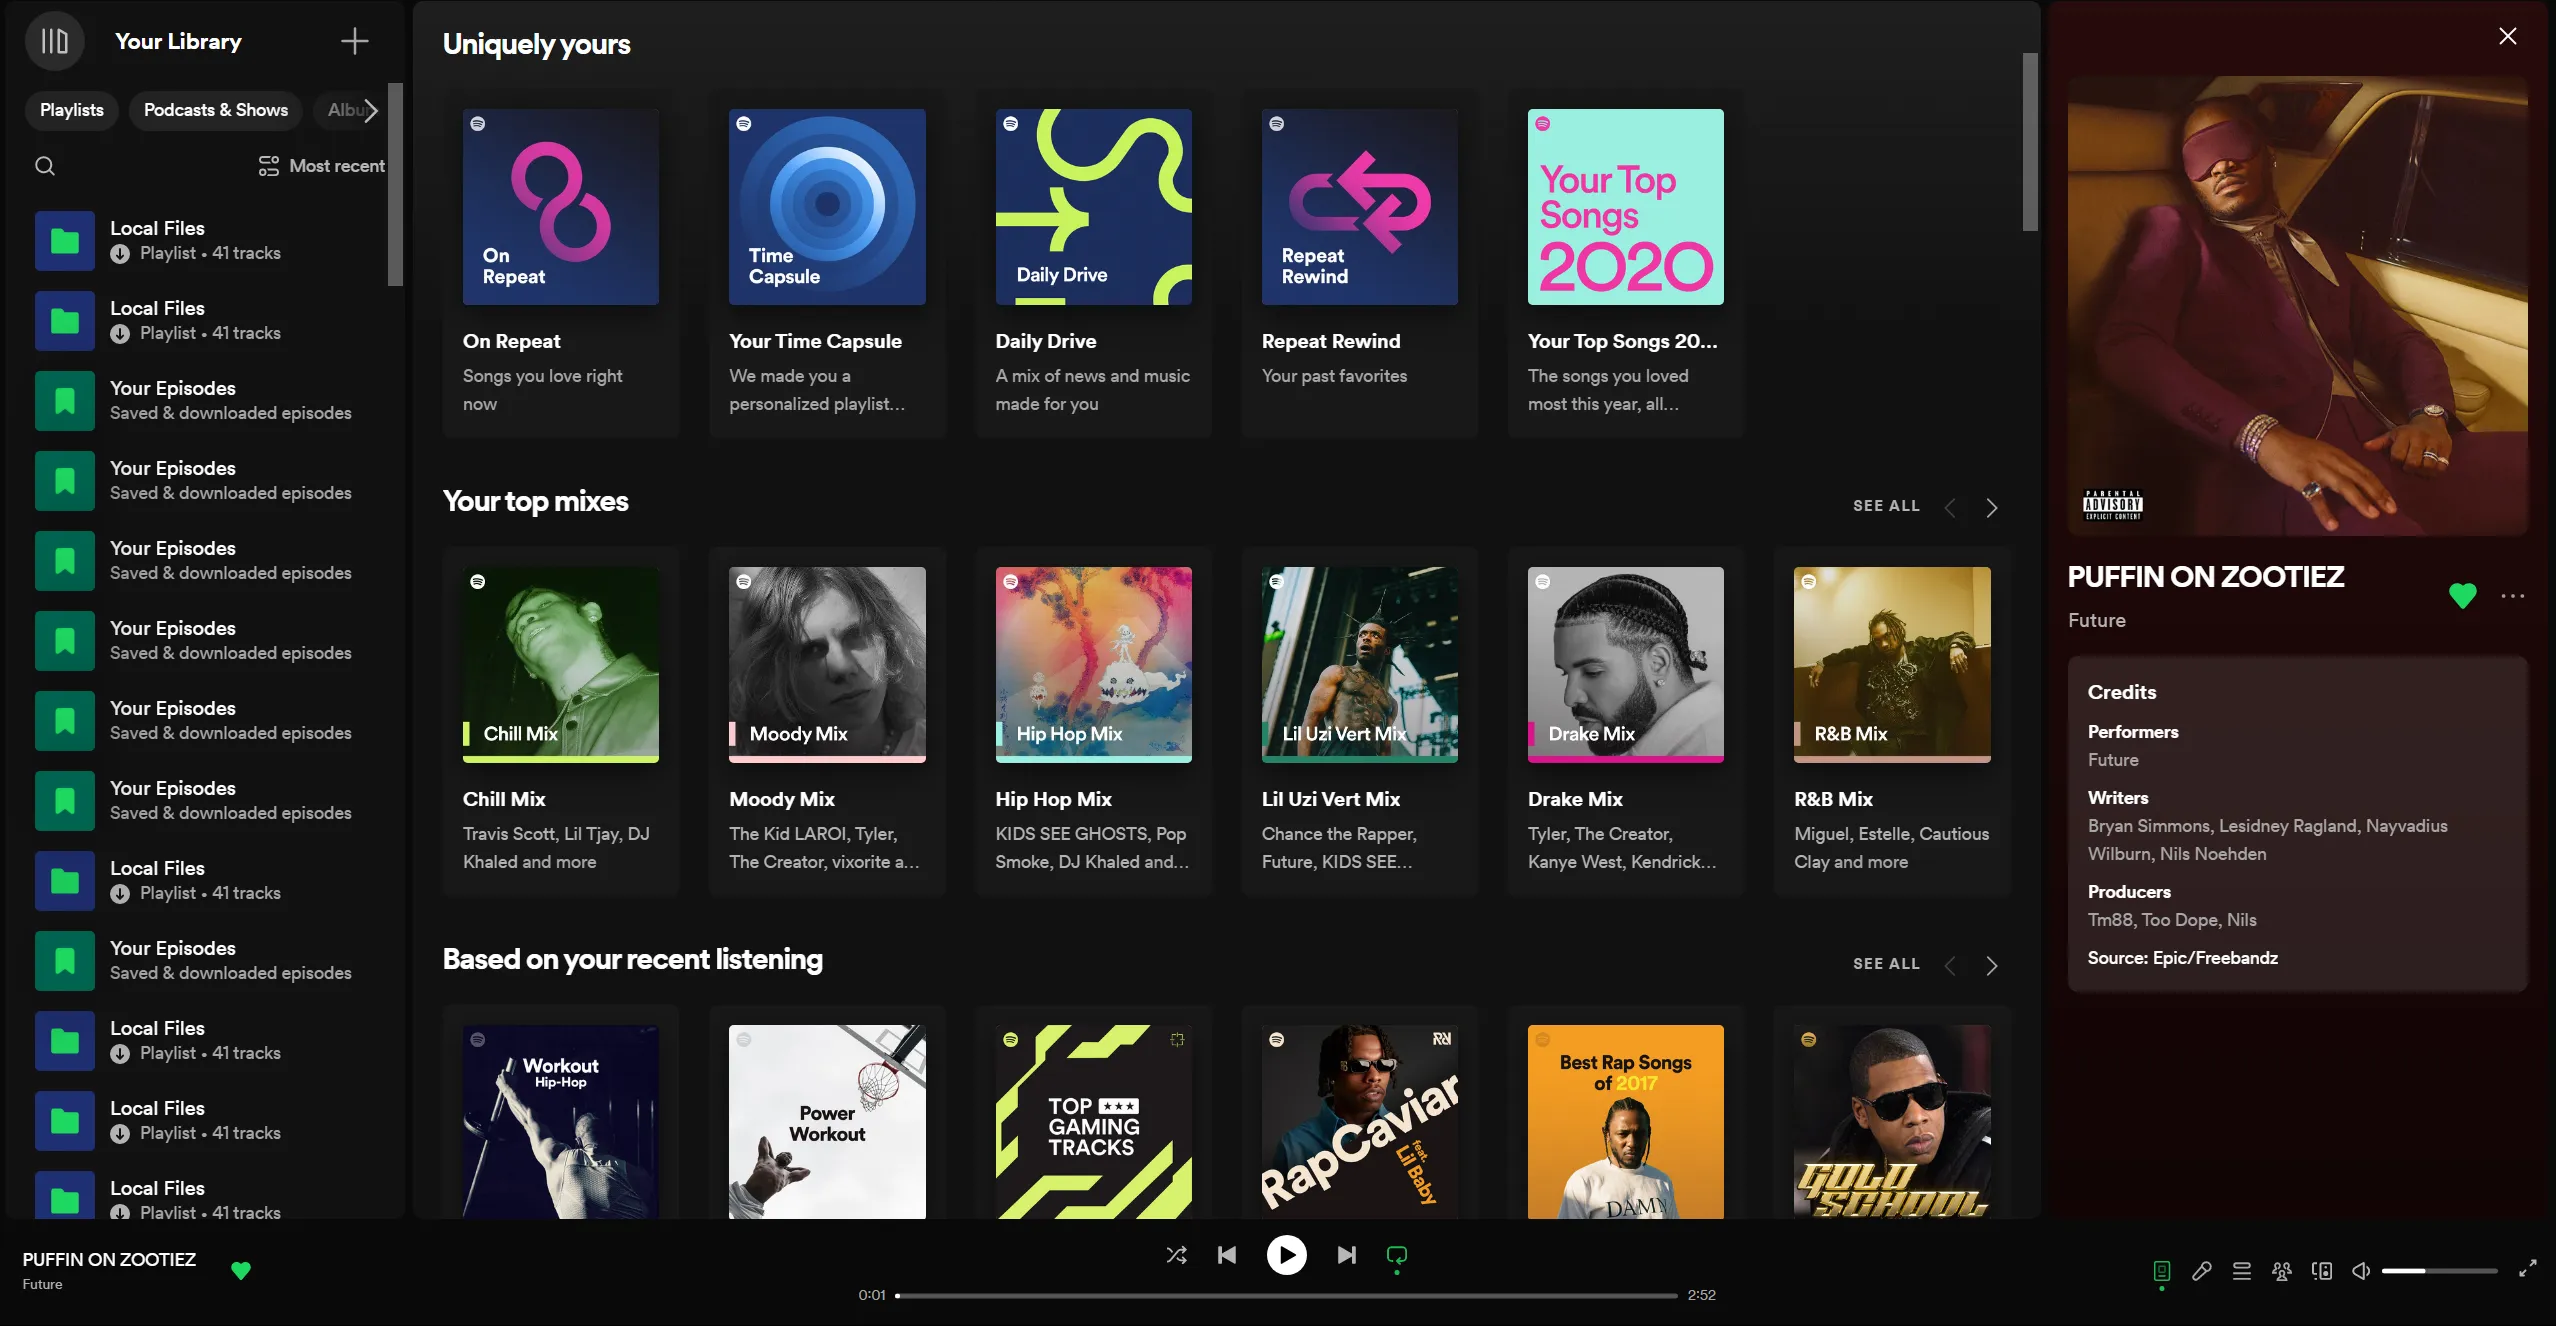Viewport: 2556px width, 1326px height.
Task: Disable repeat mode
Action: coord(1396,1255)
